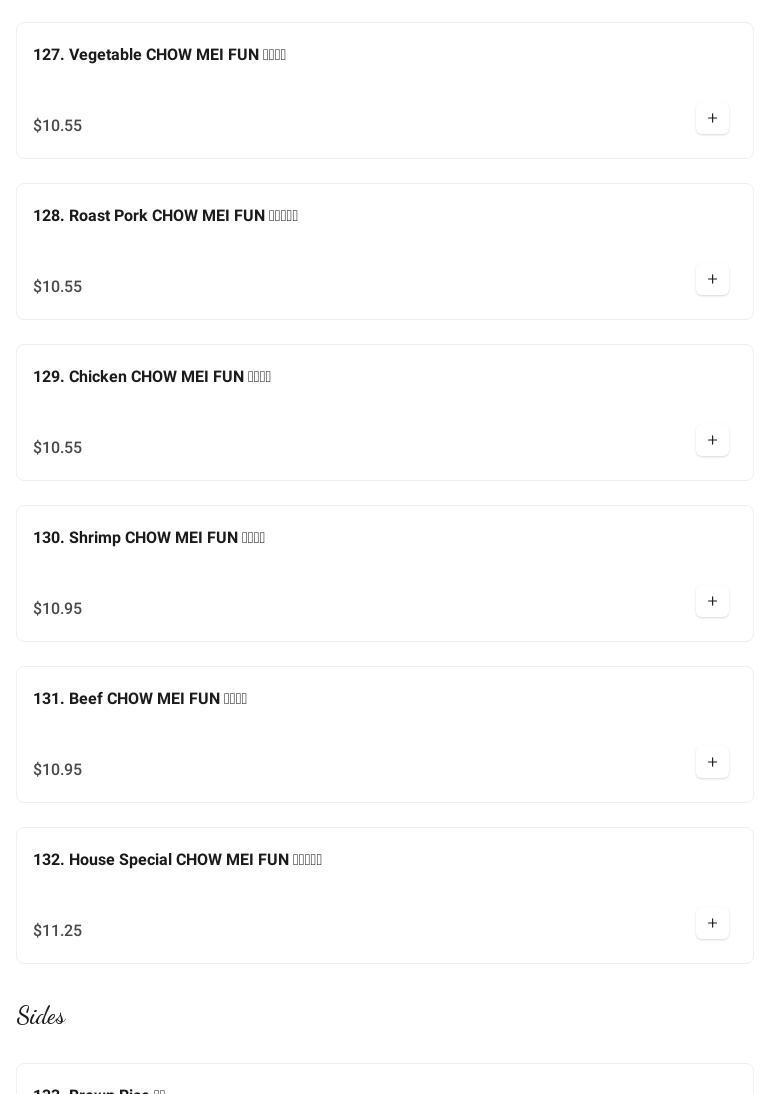
Task: Open the 129 Chicken Chow Mei Fun item
Action: [152, 377]
